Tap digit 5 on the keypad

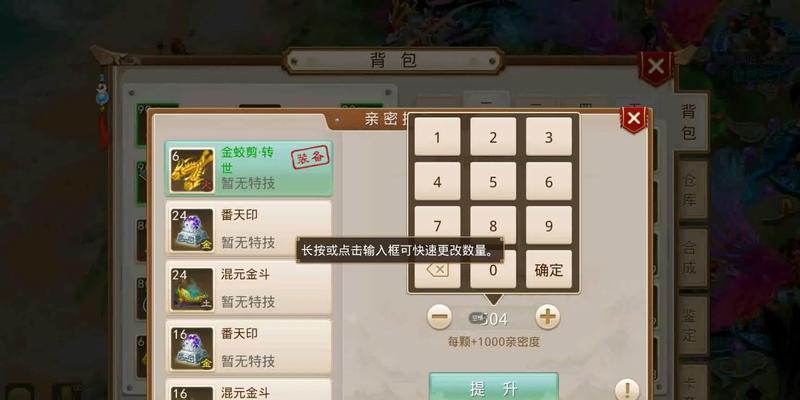tap(493, 181)
